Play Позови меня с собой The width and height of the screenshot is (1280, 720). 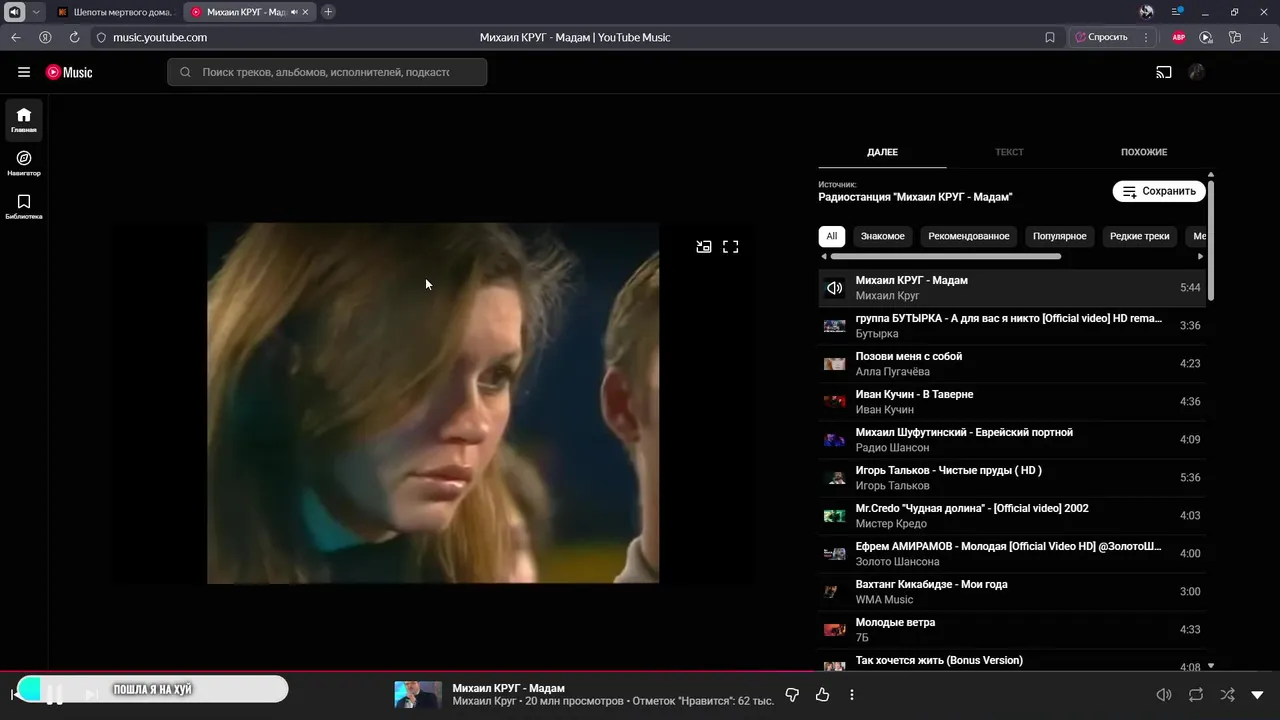click(x=1012, y=363)
